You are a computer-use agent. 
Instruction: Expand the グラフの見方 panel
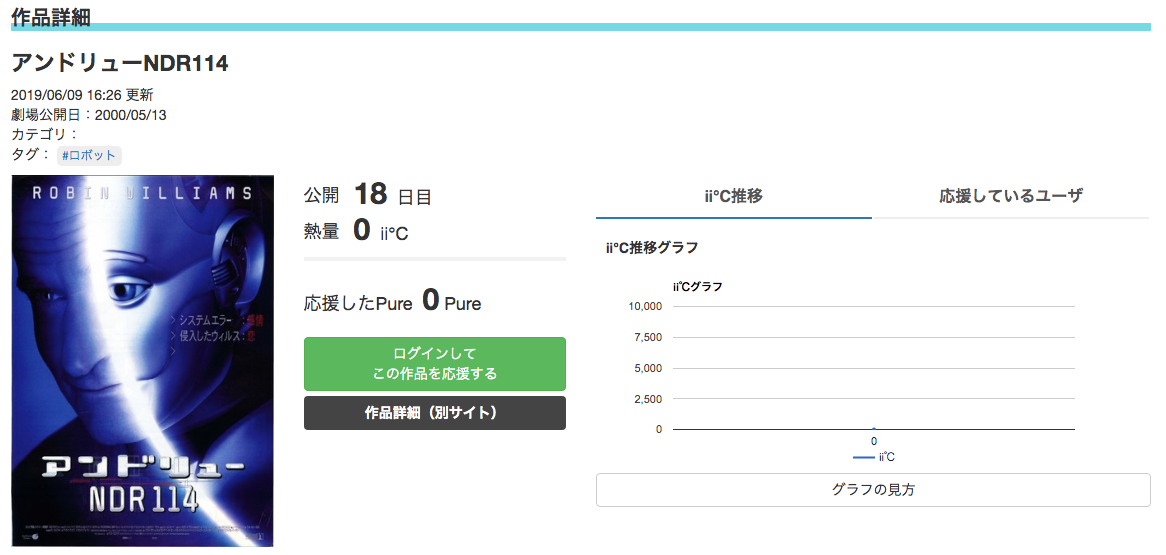(873, 490)
